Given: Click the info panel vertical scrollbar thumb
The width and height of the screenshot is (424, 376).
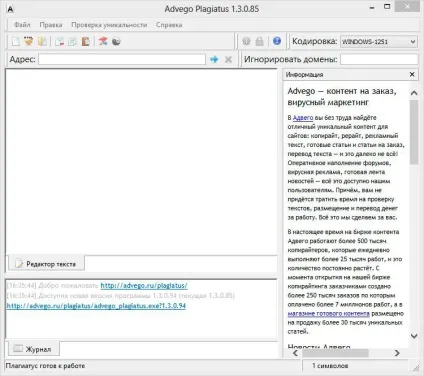Looking at the screenshot, I should [x=414, y=132].
